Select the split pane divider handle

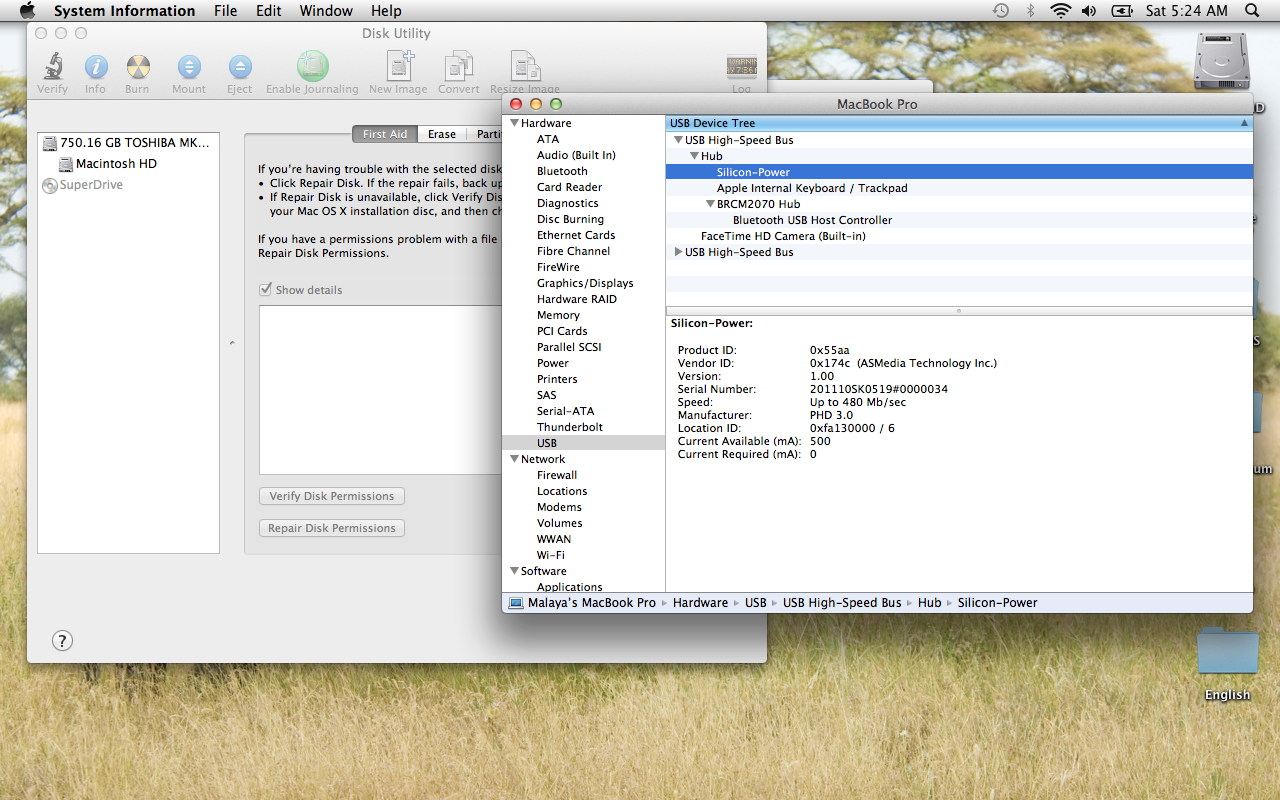[959, 311]
